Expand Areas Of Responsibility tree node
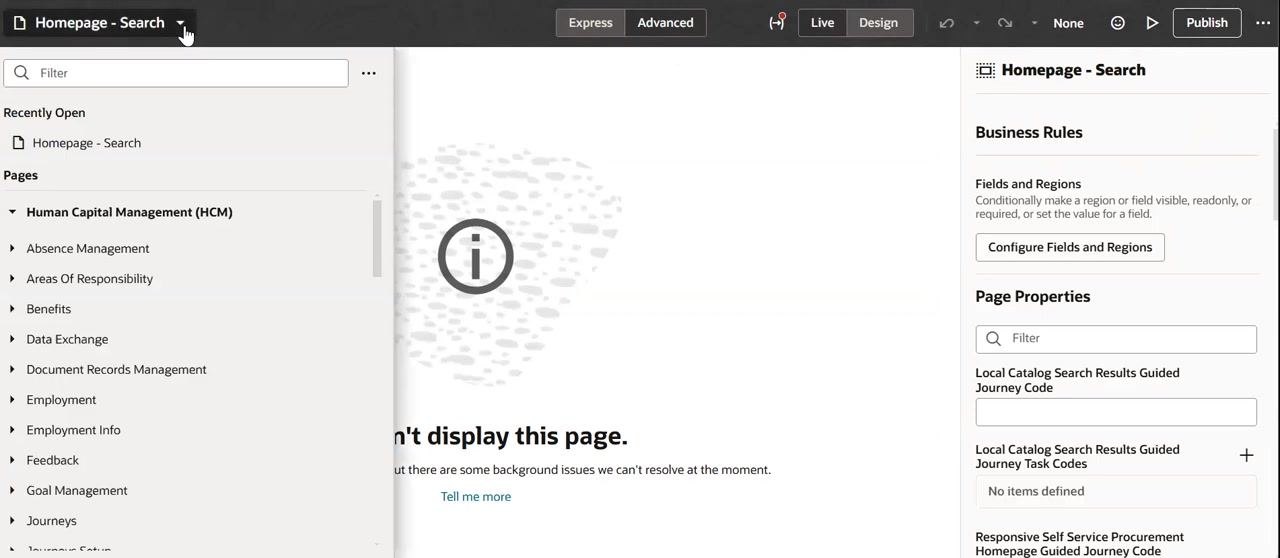 point(12,278)
